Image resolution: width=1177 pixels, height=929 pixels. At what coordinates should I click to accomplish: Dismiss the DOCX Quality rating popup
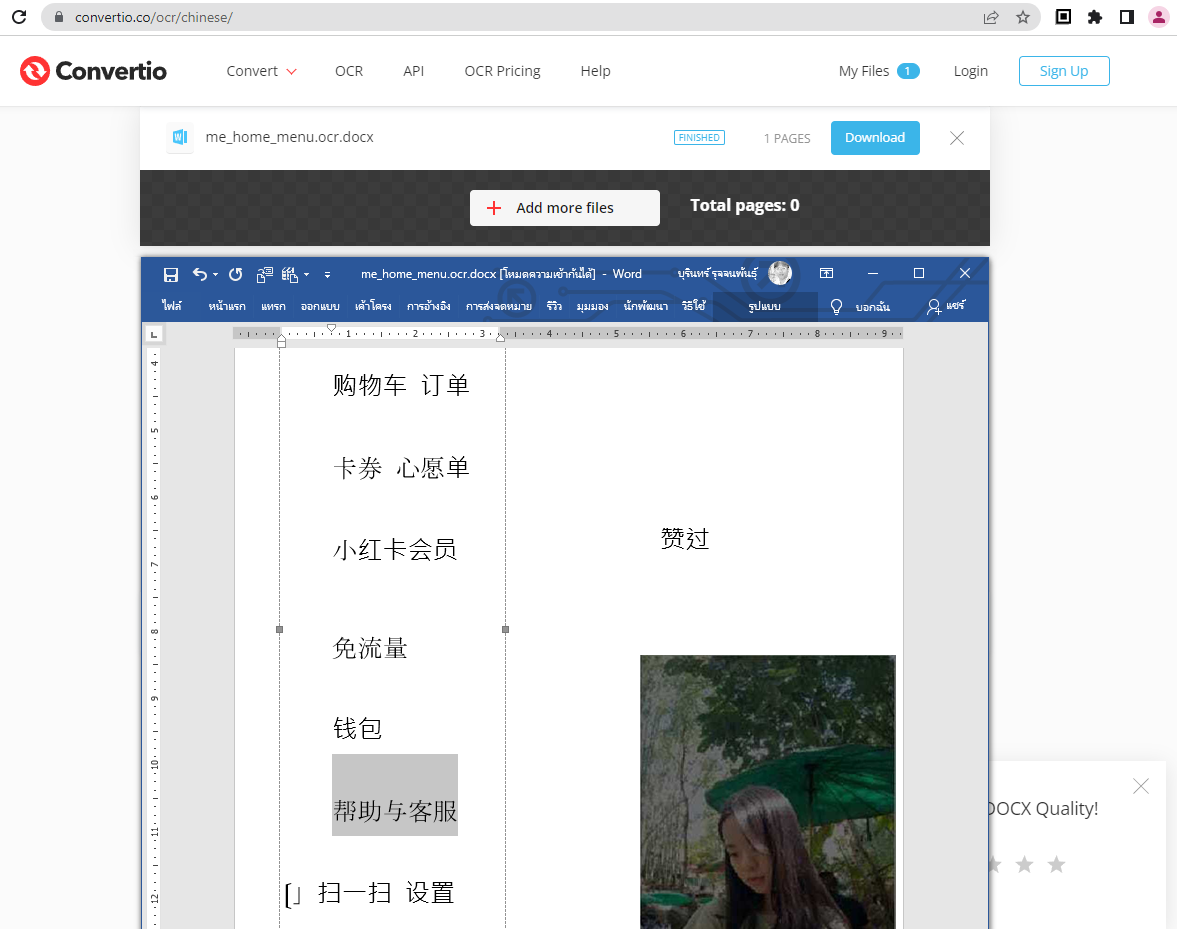pos(1141,786)
